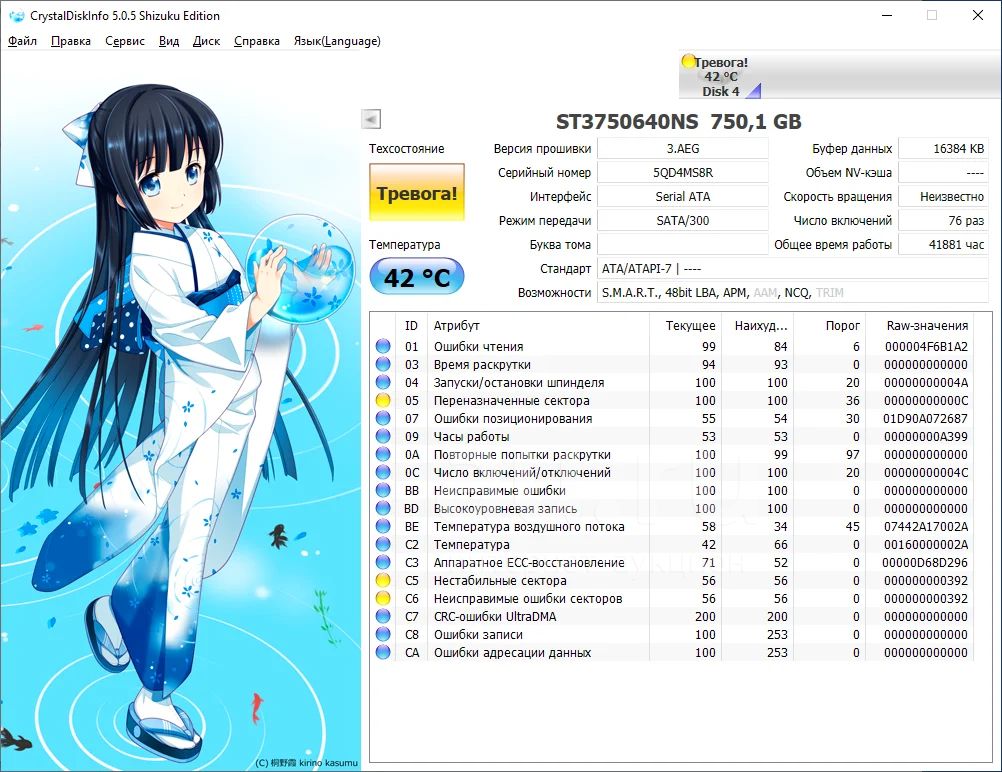1002x772 pixels.
Task: Click the power-on count field 76 раз
Action: [x=943, y=220]
